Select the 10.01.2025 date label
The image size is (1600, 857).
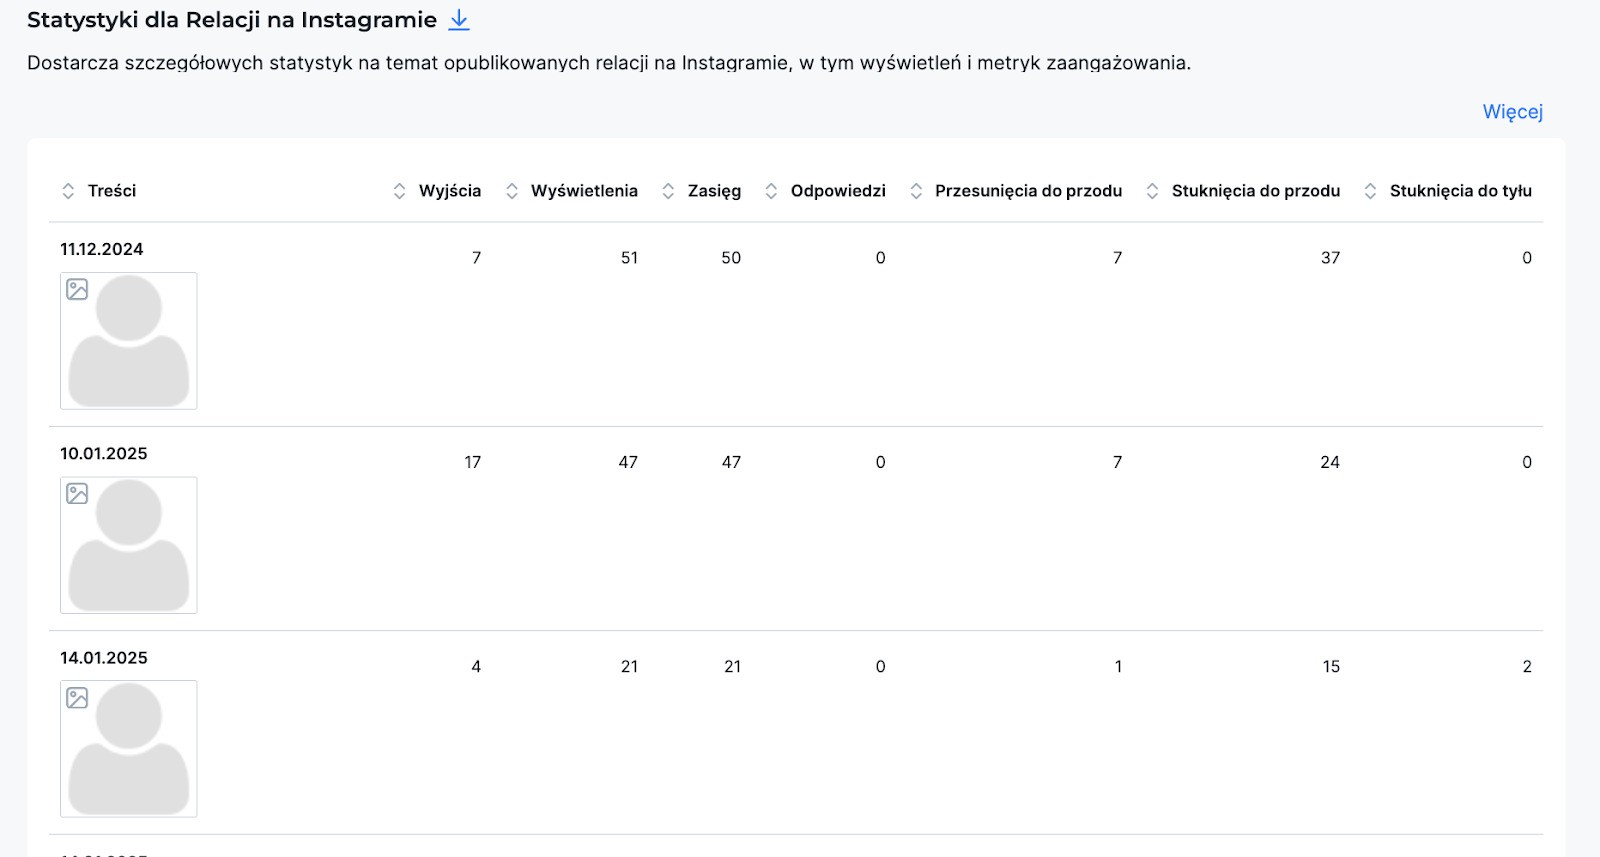pyautogui.click(x=104, y=453)
